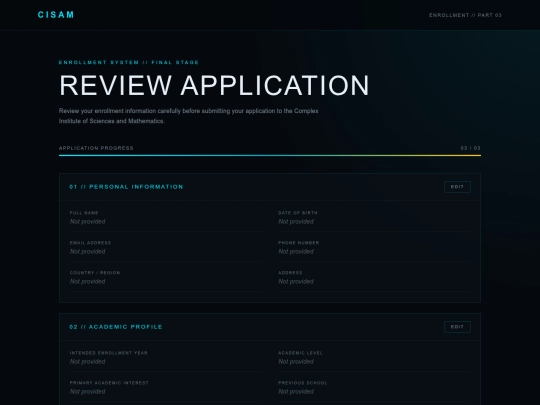This screenshot has height=405, width=540.
Task: Click the 'INTENDED ENROLLMENT YEAR' label
Action: pos(108,353)
